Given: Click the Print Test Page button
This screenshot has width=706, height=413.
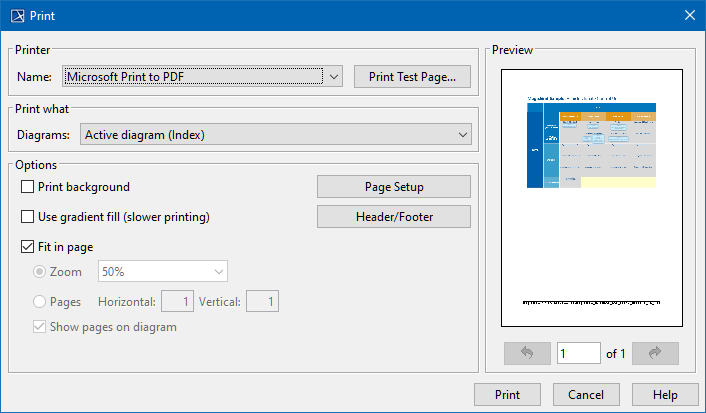Looking at the screenshot, I should click(412, 76).
